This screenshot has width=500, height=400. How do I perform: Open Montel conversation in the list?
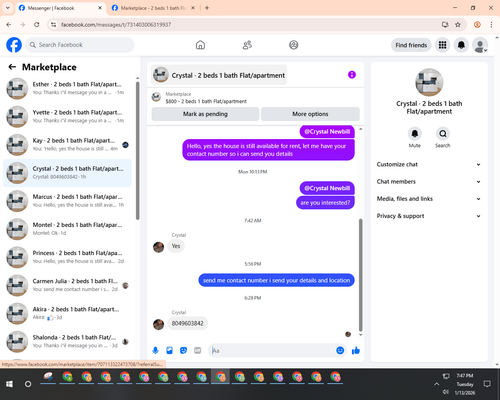tap(67, 229)
